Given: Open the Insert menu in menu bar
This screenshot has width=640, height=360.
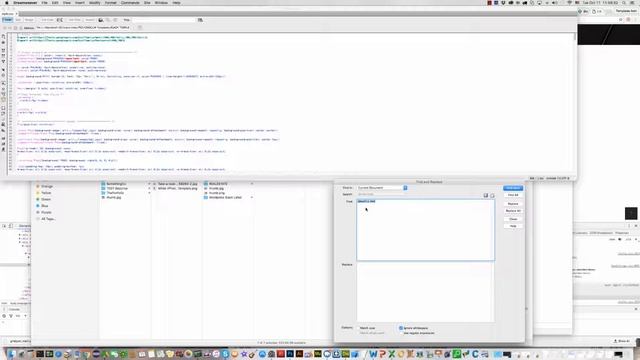Looking at the screenshot, I should (x=80, y=3).
